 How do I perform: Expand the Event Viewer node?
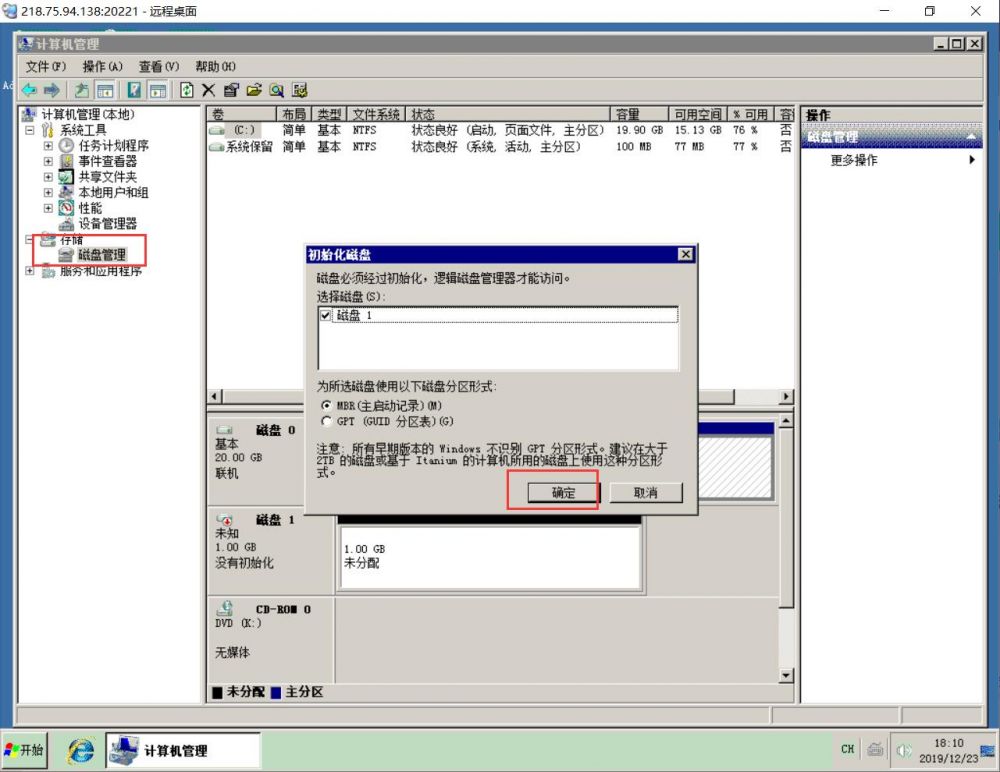tap(48, 161)
